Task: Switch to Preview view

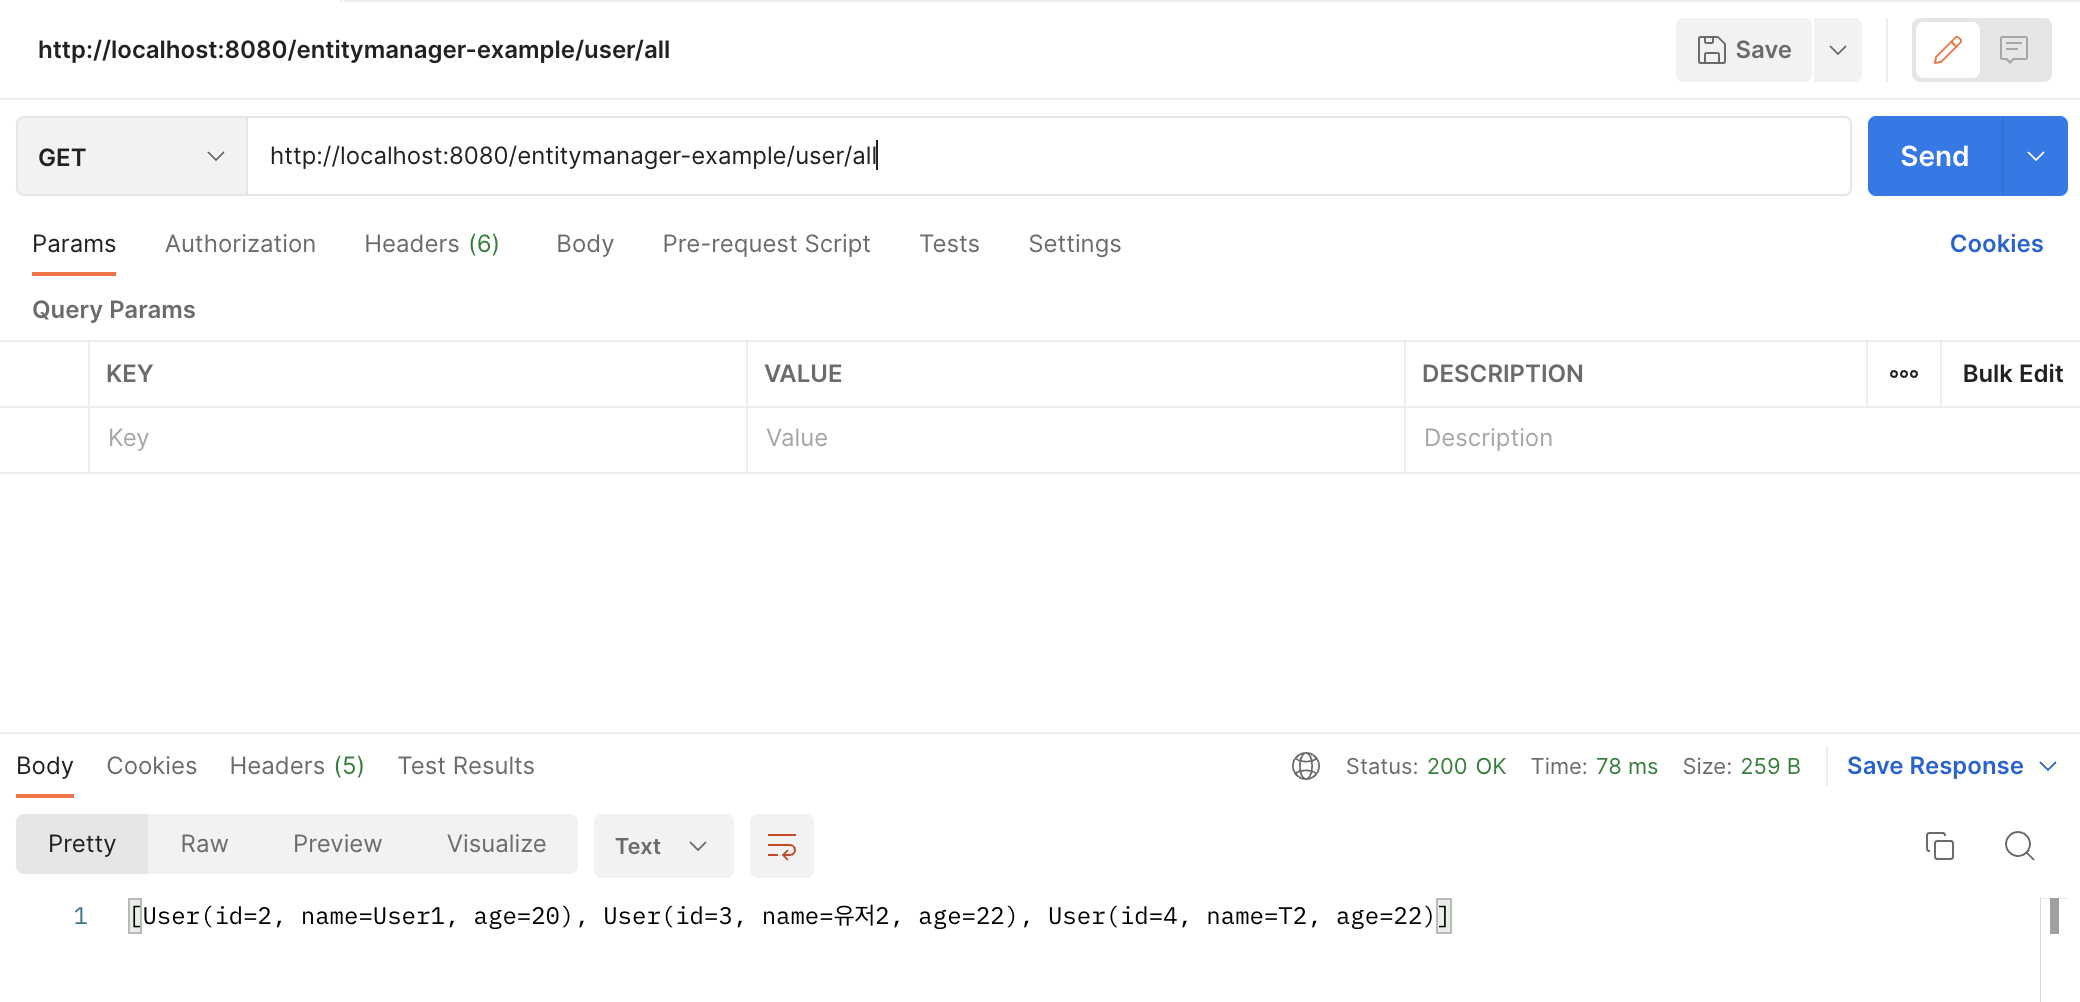Action: click(x=337, y=844)
